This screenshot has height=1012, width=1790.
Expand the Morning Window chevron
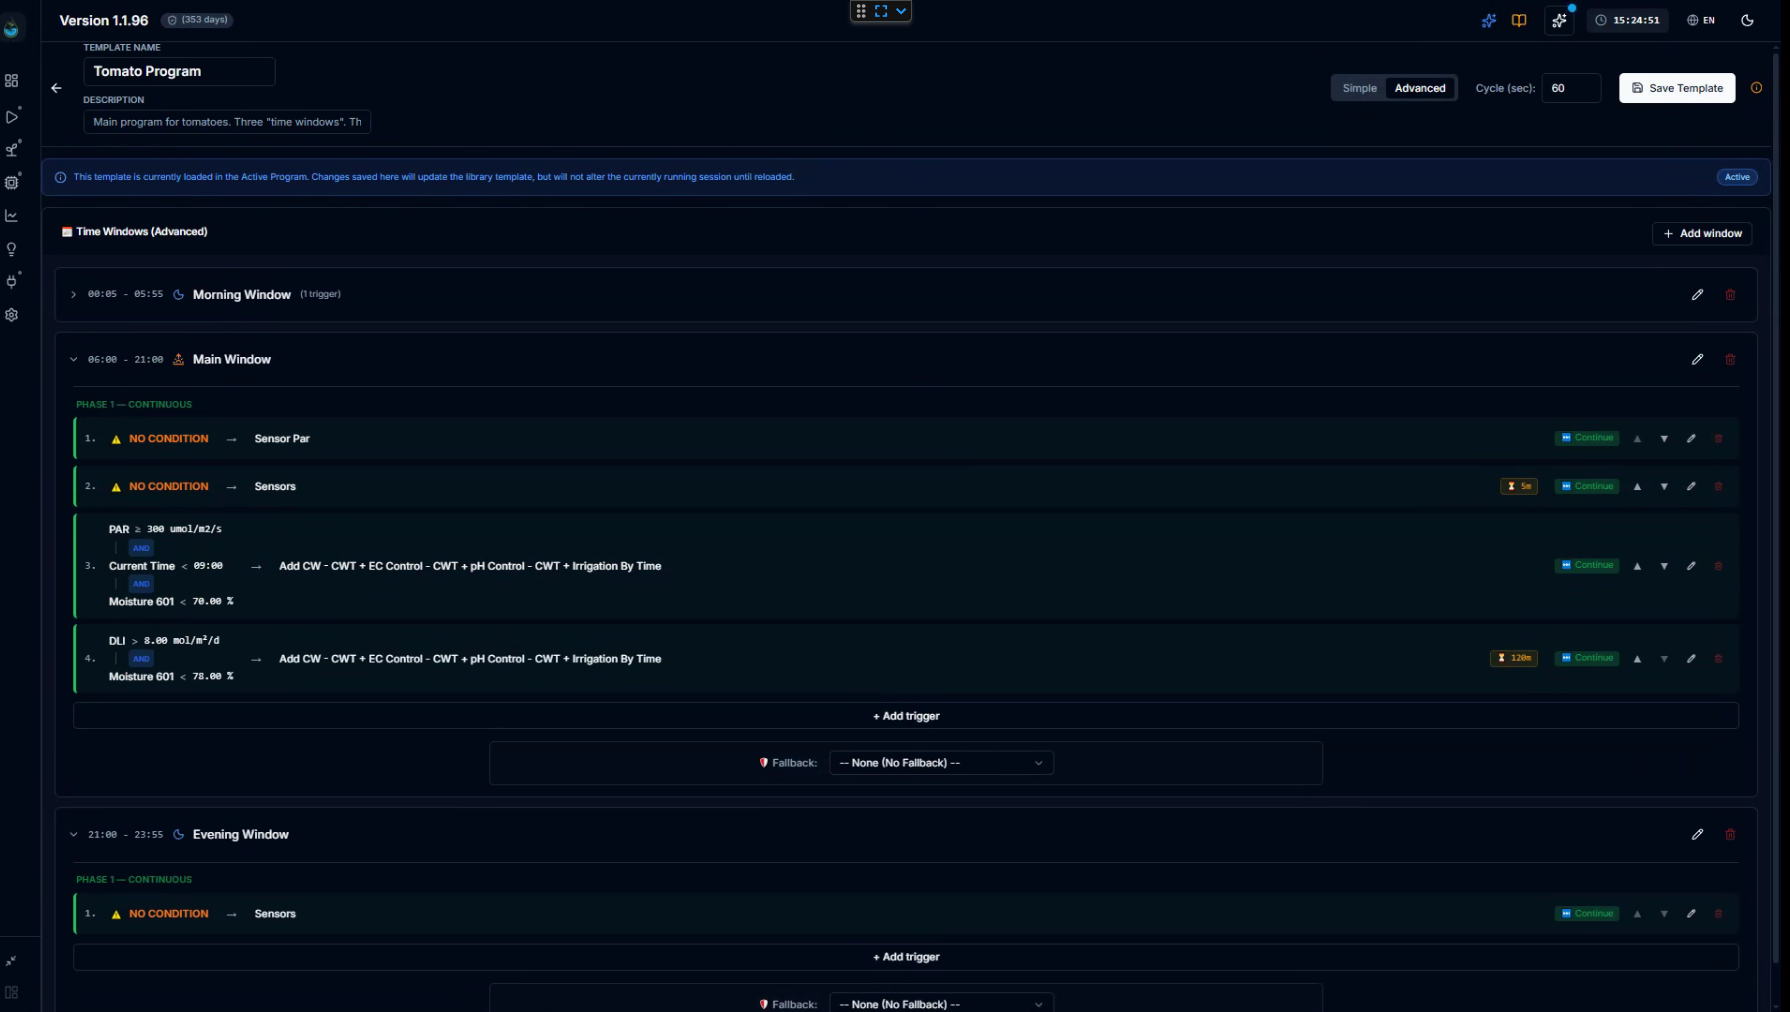(73, 295)
